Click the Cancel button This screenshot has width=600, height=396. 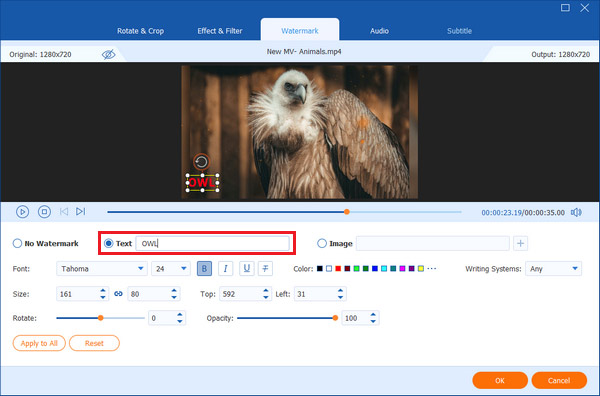coord(559,380)
